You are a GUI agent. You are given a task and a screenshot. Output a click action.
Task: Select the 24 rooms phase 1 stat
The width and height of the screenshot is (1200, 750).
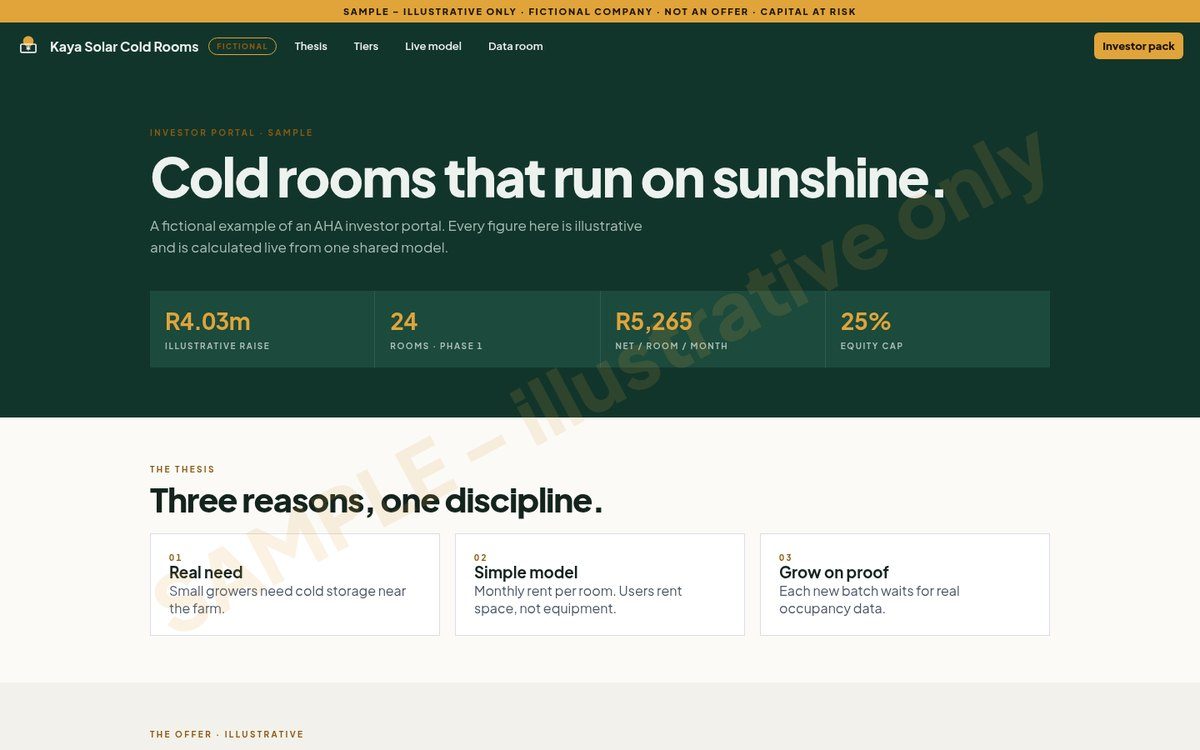(x=488, y=329)
